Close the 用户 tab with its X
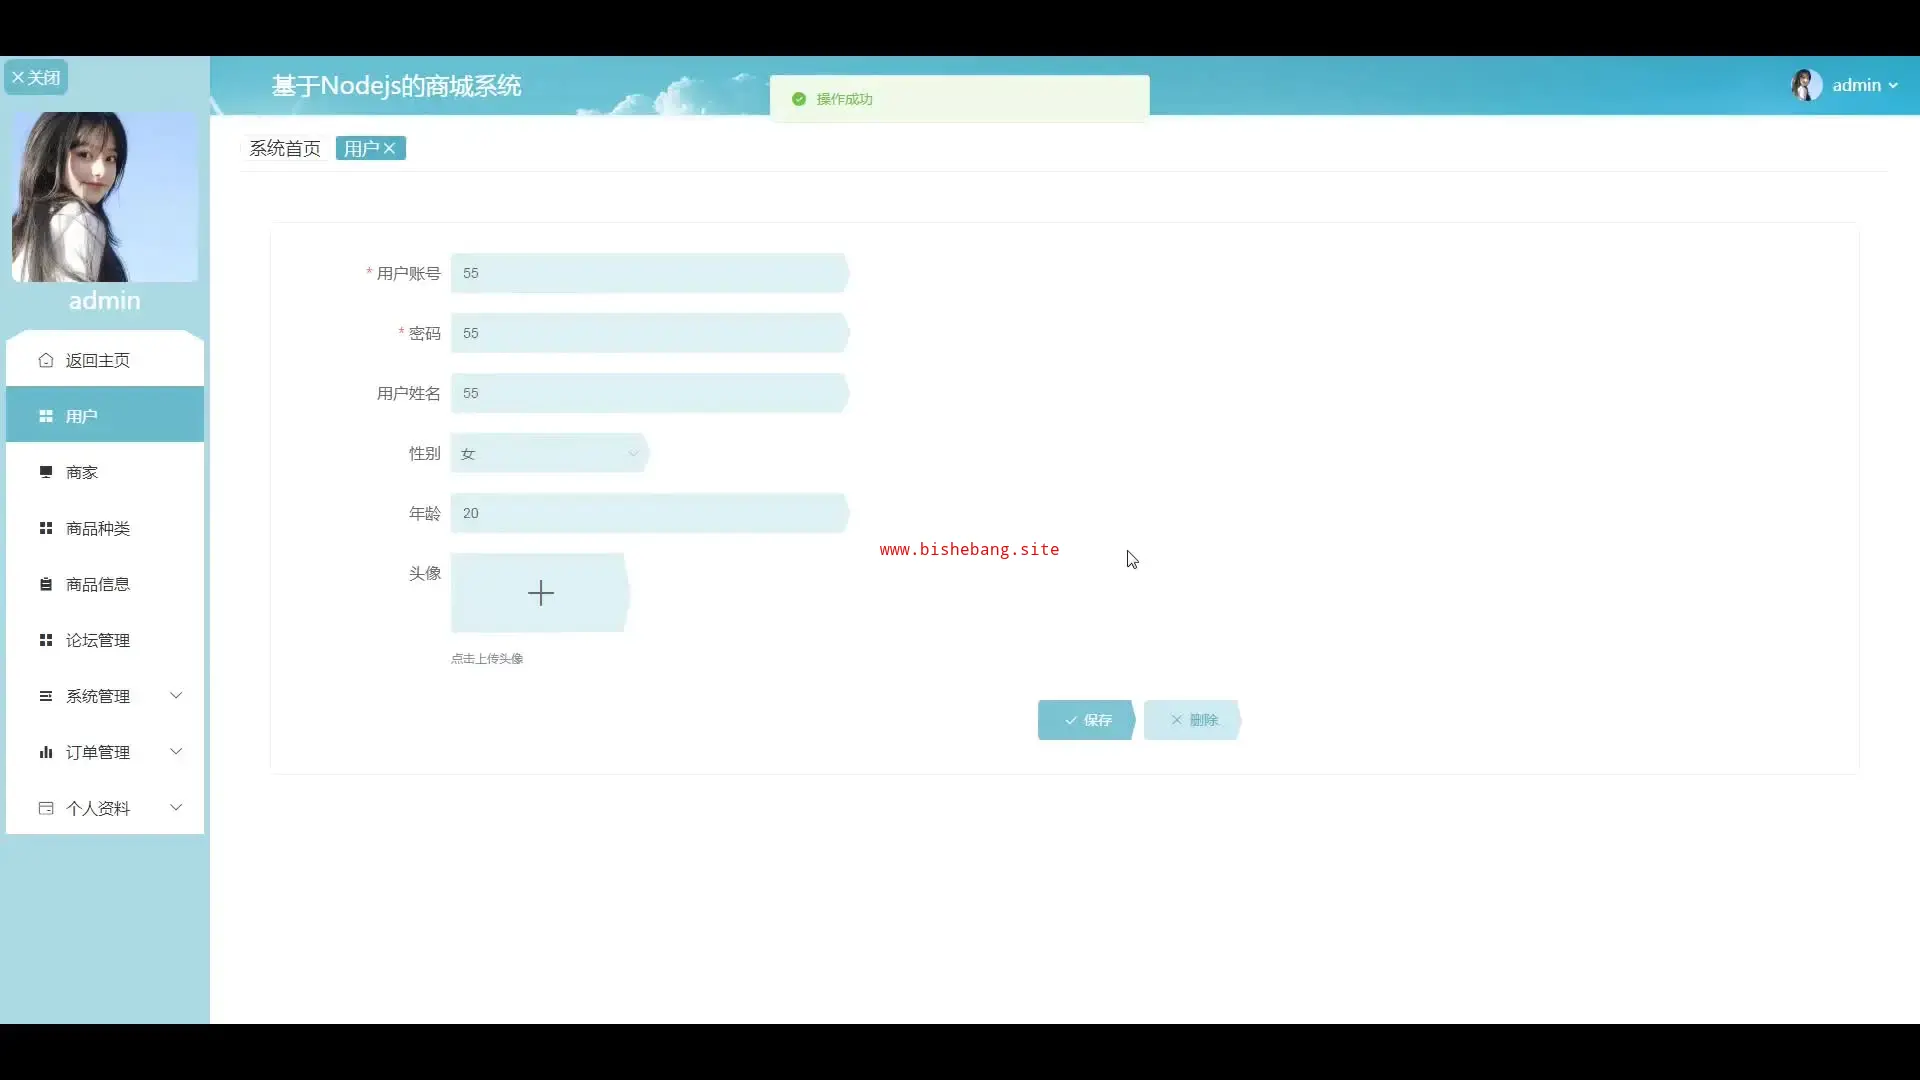Screen dimensions: 1920x1080 point(390,148)
